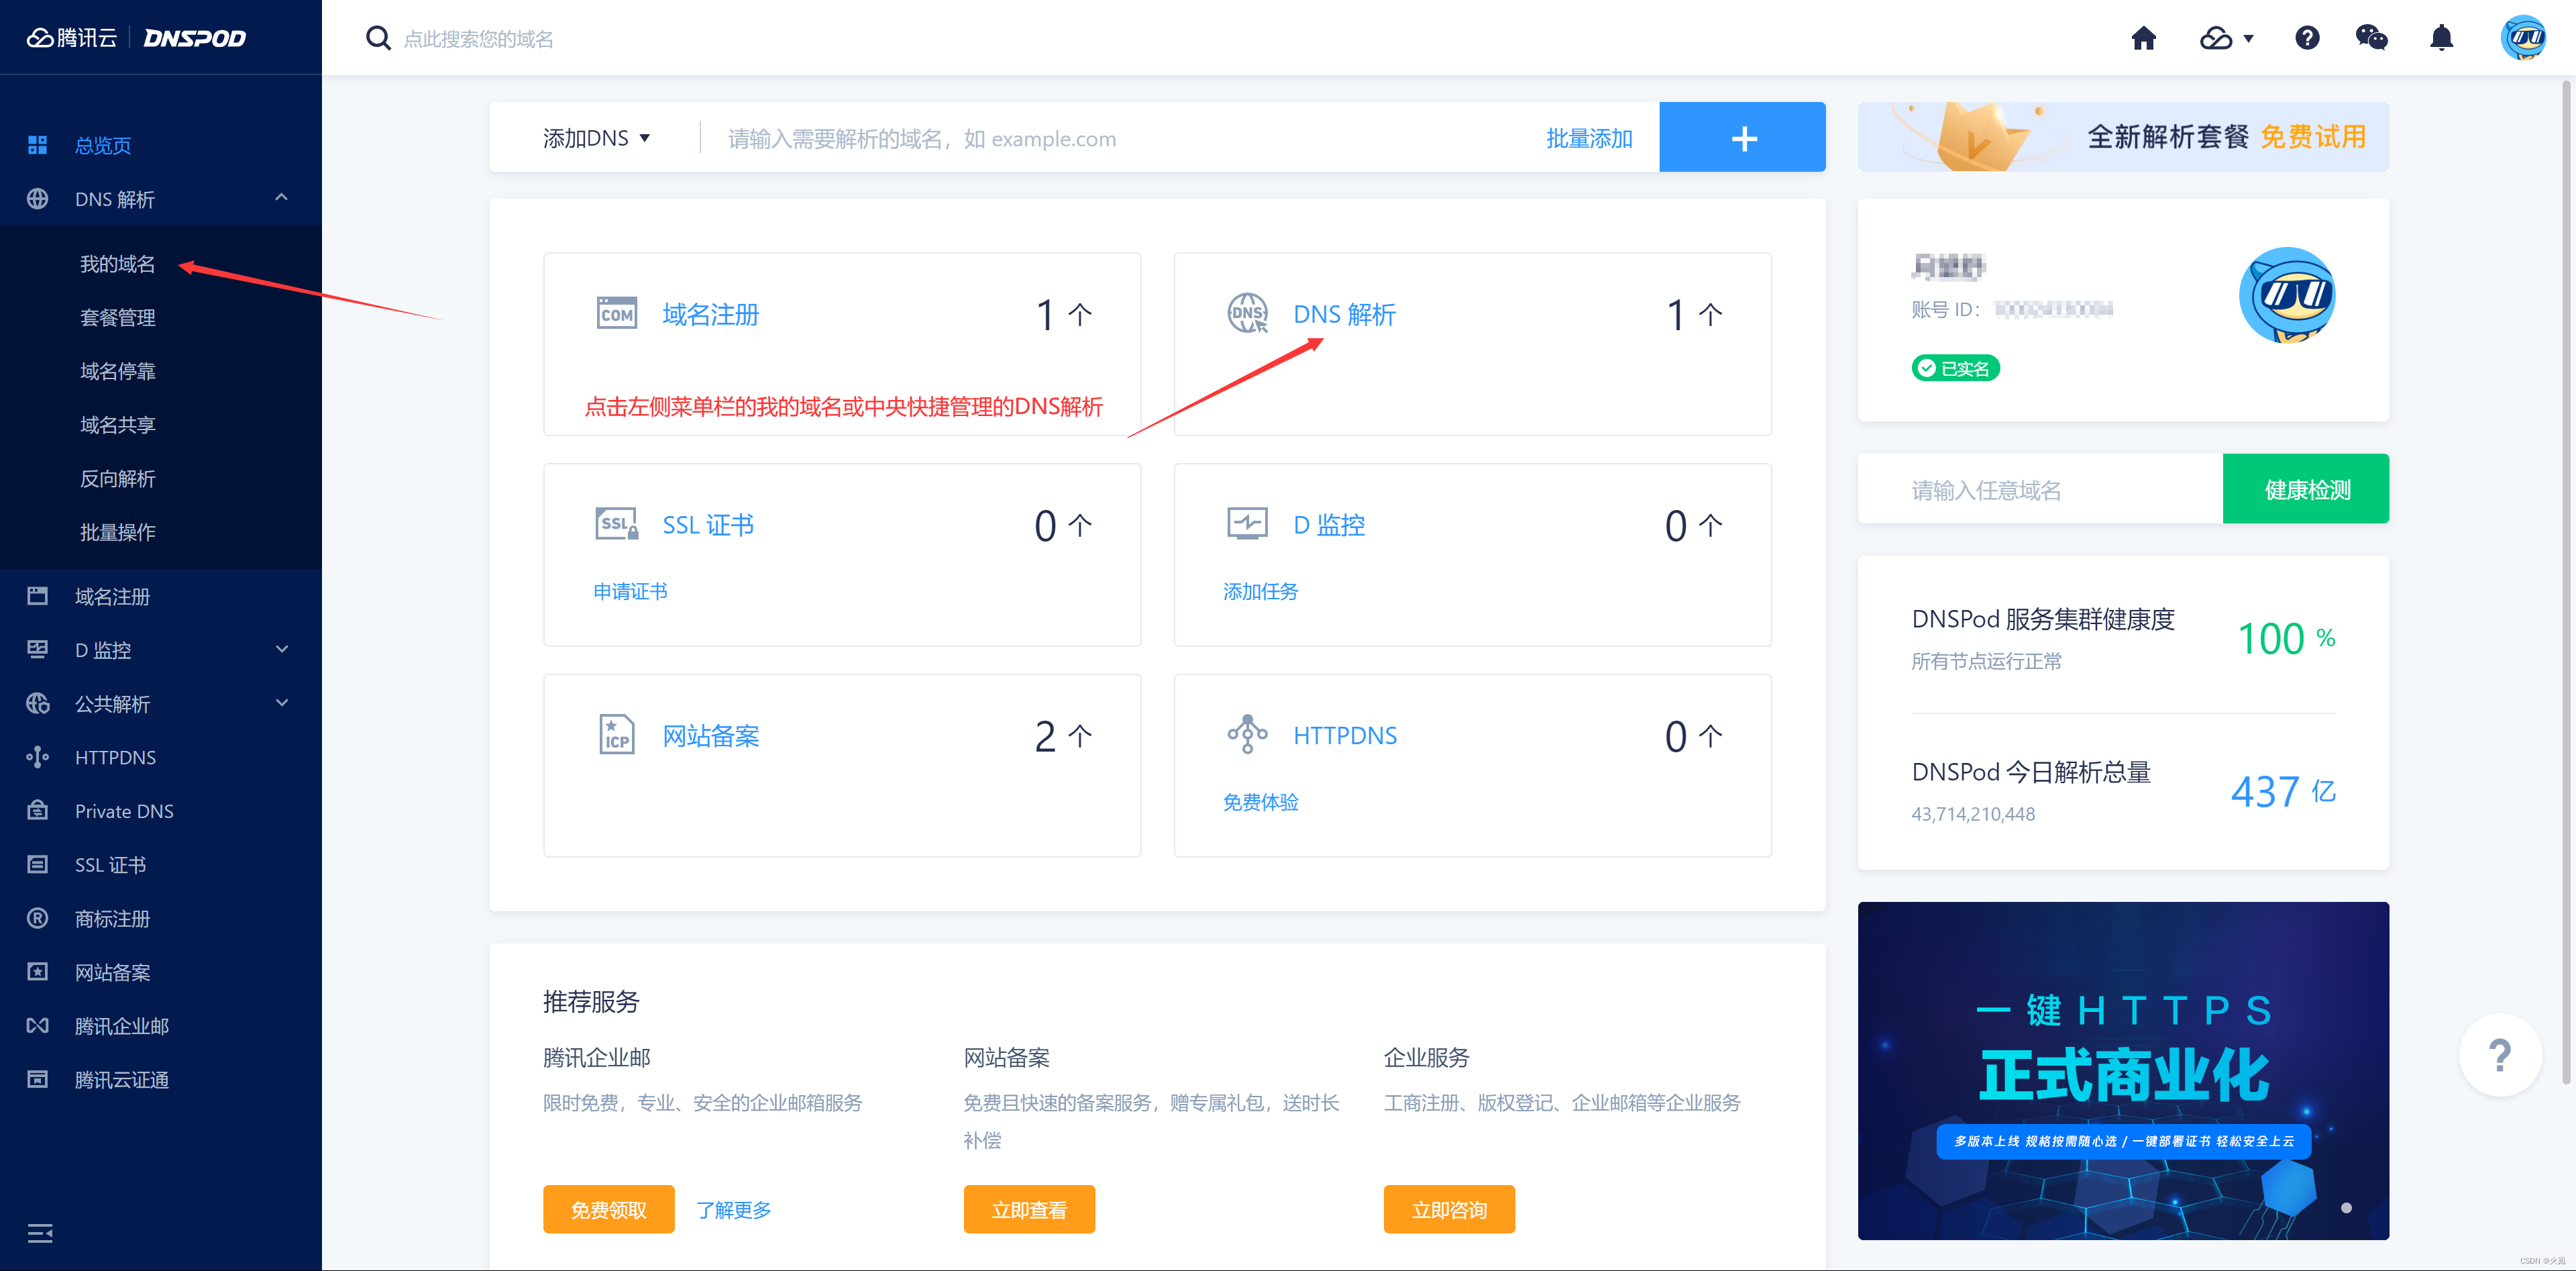Image resolution: width=2576 pixels, height=1271 pixels.
Task: Click the home icon in top bar
Action: [x=2143, y=38]
